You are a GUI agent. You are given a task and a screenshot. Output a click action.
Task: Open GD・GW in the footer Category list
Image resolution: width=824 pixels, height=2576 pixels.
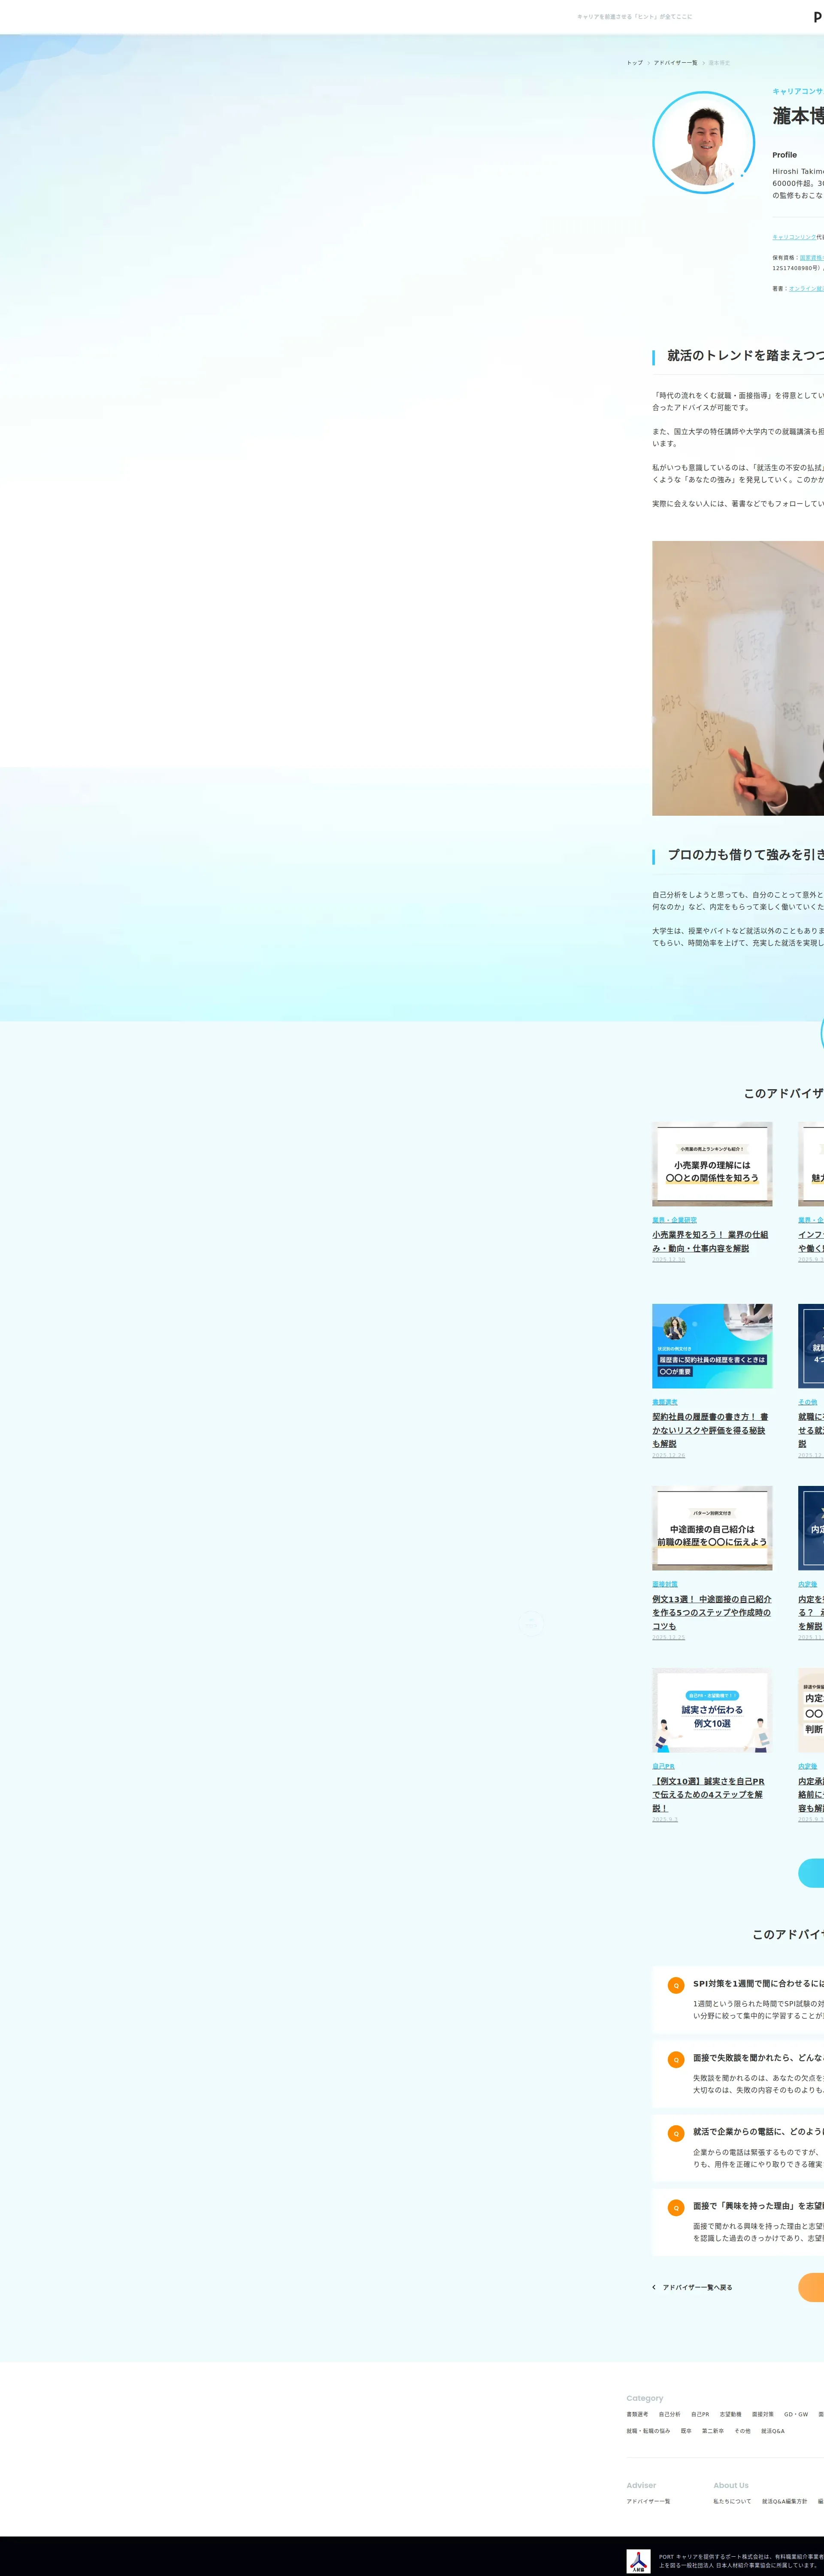click(796, 2414)
